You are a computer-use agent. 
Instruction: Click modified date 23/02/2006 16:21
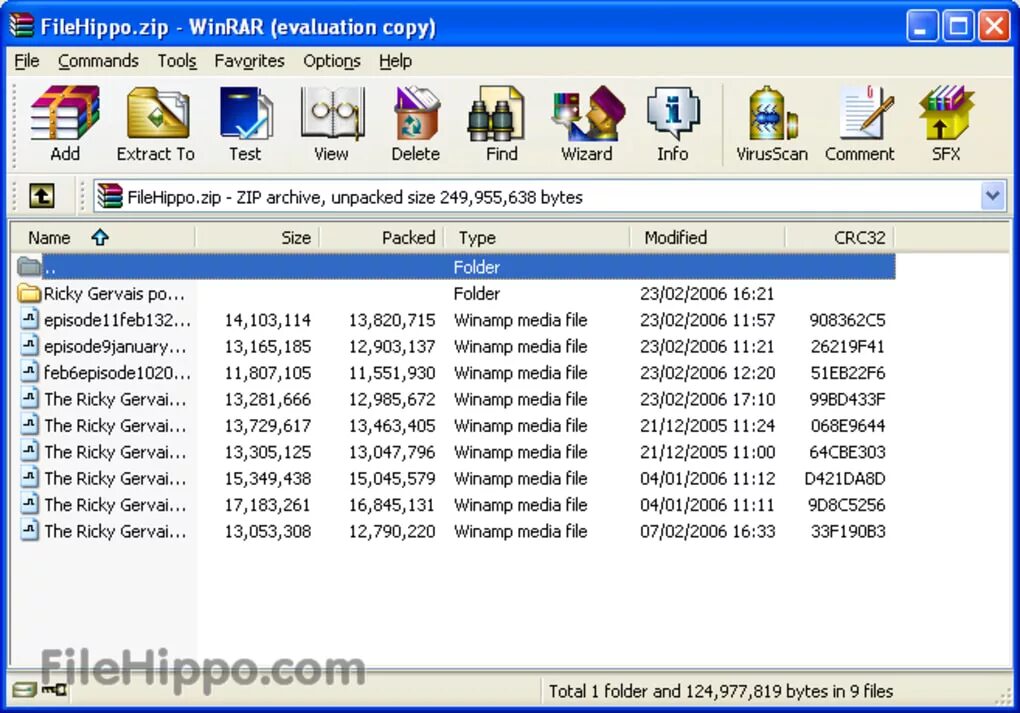click(x=707, y=293)
